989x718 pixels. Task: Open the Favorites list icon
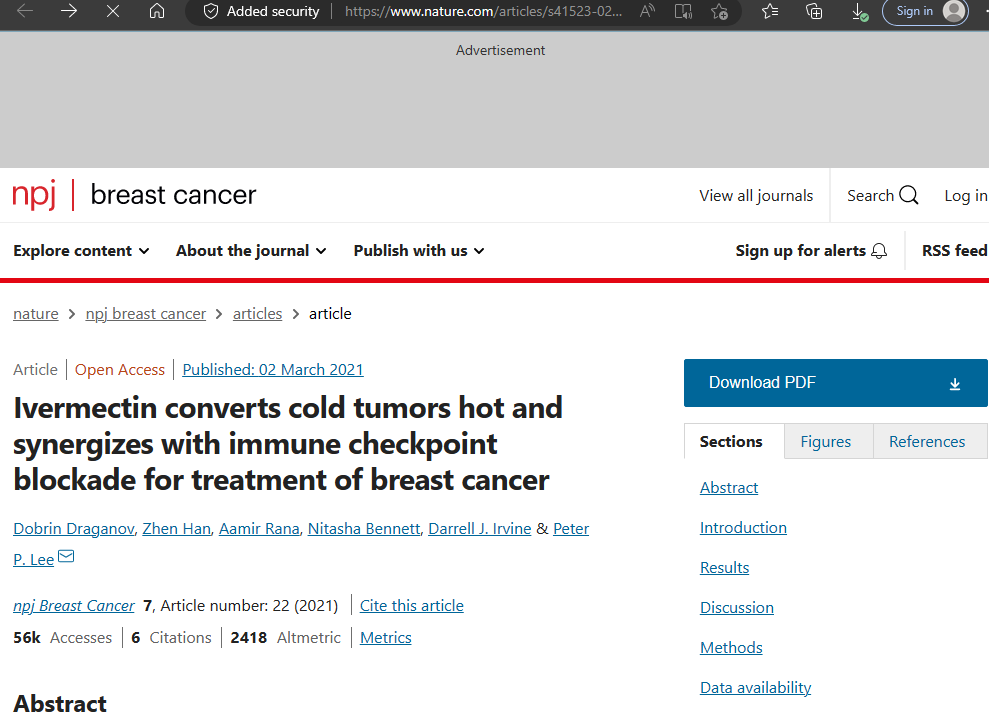pyautogui.click(x=770, y=11)
